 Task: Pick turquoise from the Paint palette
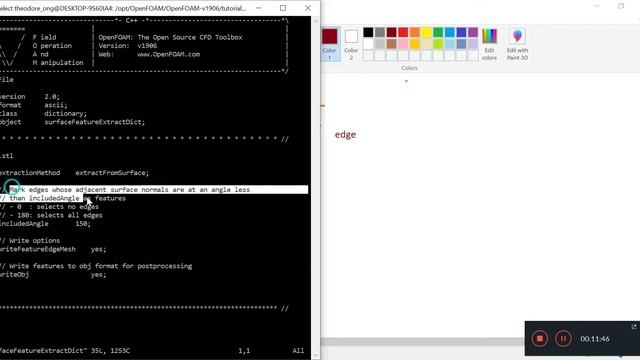pyautogui.click(x=450, y=32)
